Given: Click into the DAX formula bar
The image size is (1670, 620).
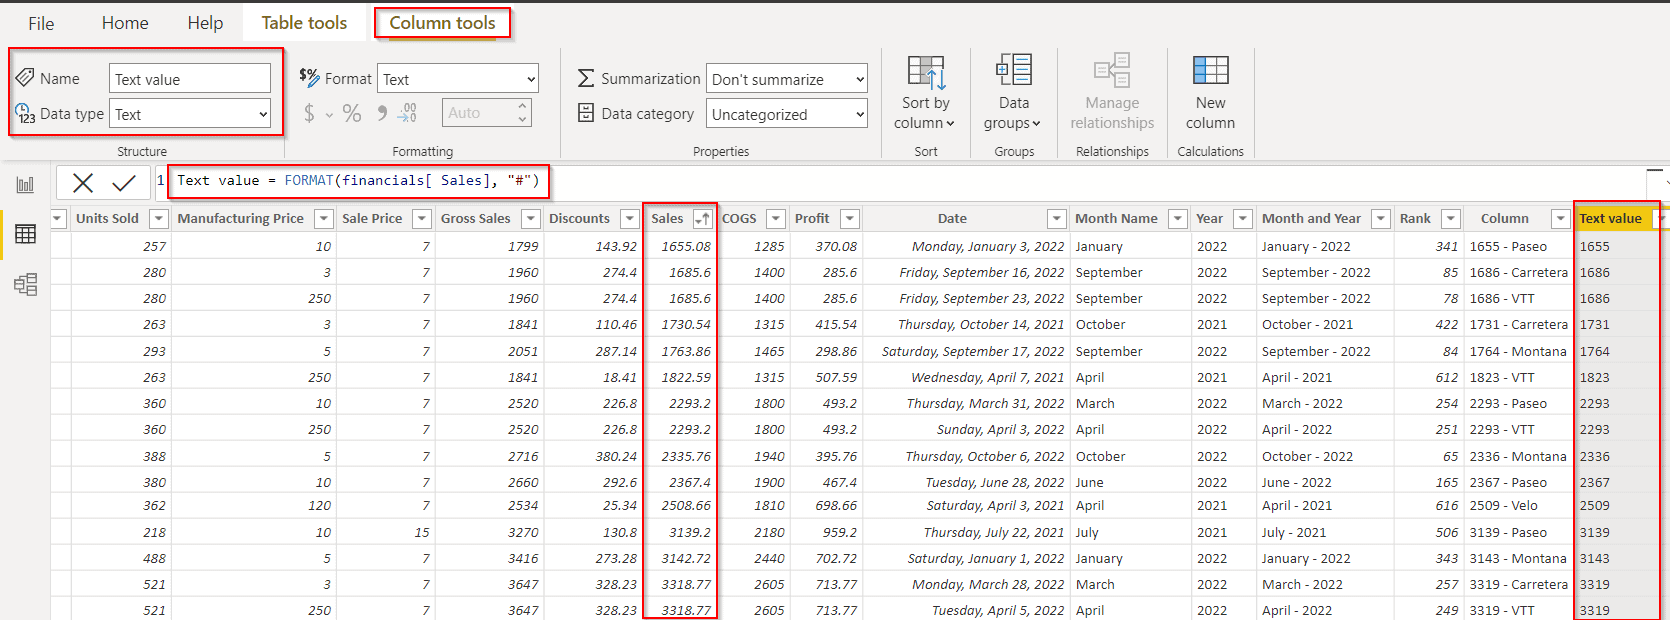Looking at the screenshot, I should (900, 181).
